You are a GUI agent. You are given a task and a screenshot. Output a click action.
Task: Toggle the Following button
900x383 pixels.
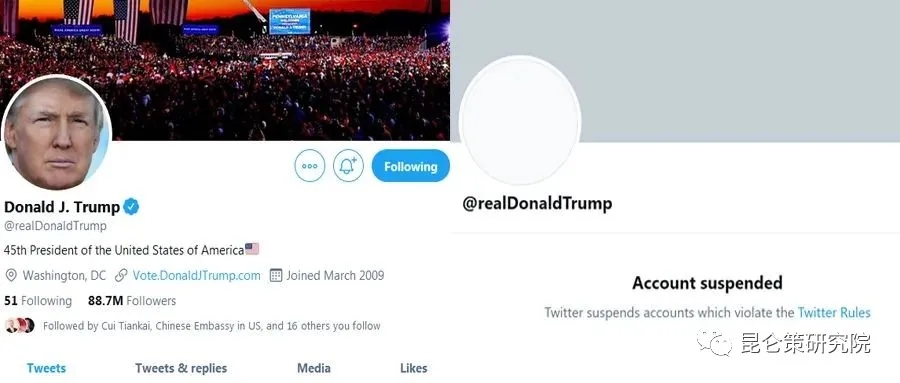point(410,167)
